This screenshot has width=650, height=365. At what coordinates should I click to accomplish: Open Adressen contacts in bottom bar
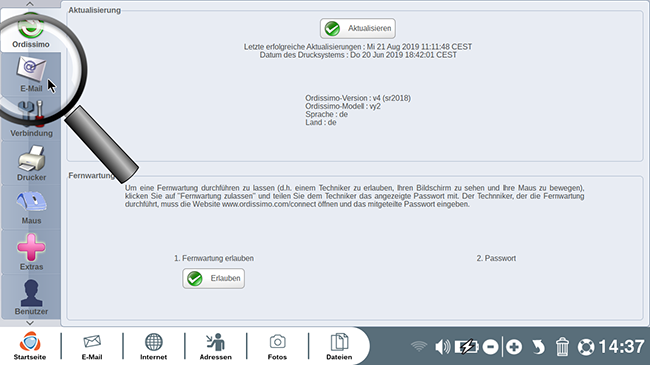point(216,346)
